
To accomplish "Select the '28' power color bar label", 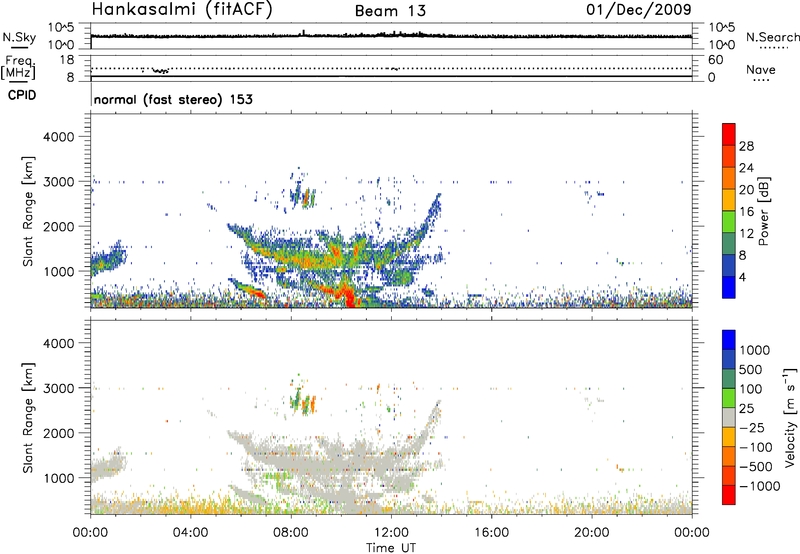I will (746, 146).
